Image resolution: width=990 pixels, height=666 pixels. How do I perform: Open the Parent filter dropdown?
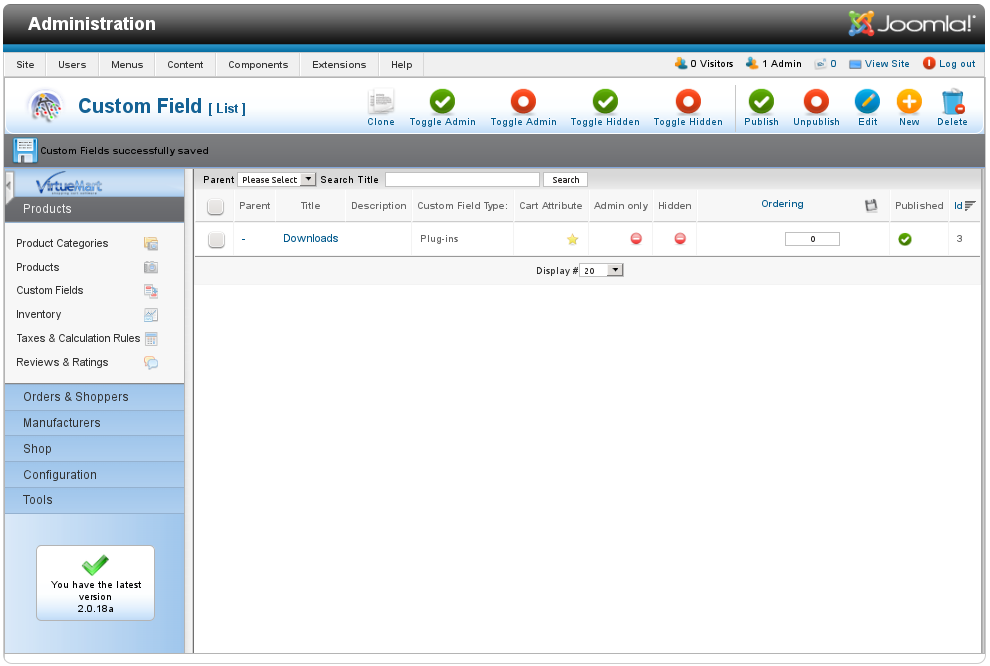coord(277,180)
